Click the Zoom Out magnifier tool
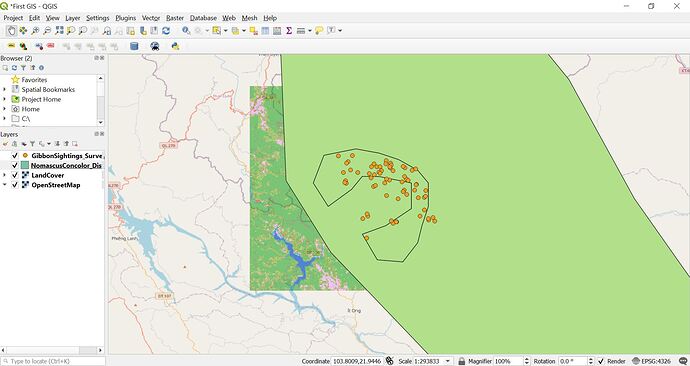Viewport: 690px width, 366px height. [x=47, y=31]
